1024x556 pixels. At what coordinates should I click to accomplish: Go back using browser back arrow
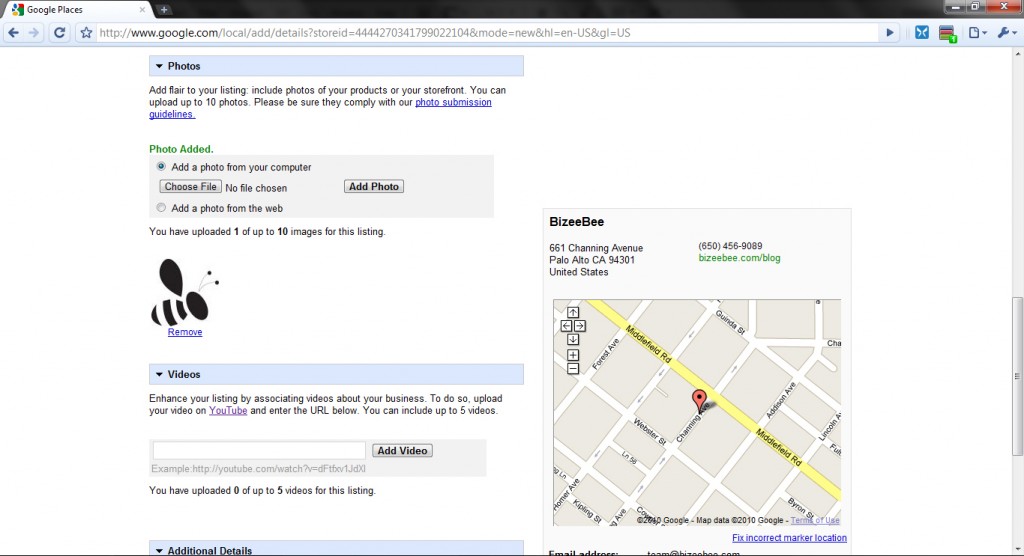[x=14, y=33]
